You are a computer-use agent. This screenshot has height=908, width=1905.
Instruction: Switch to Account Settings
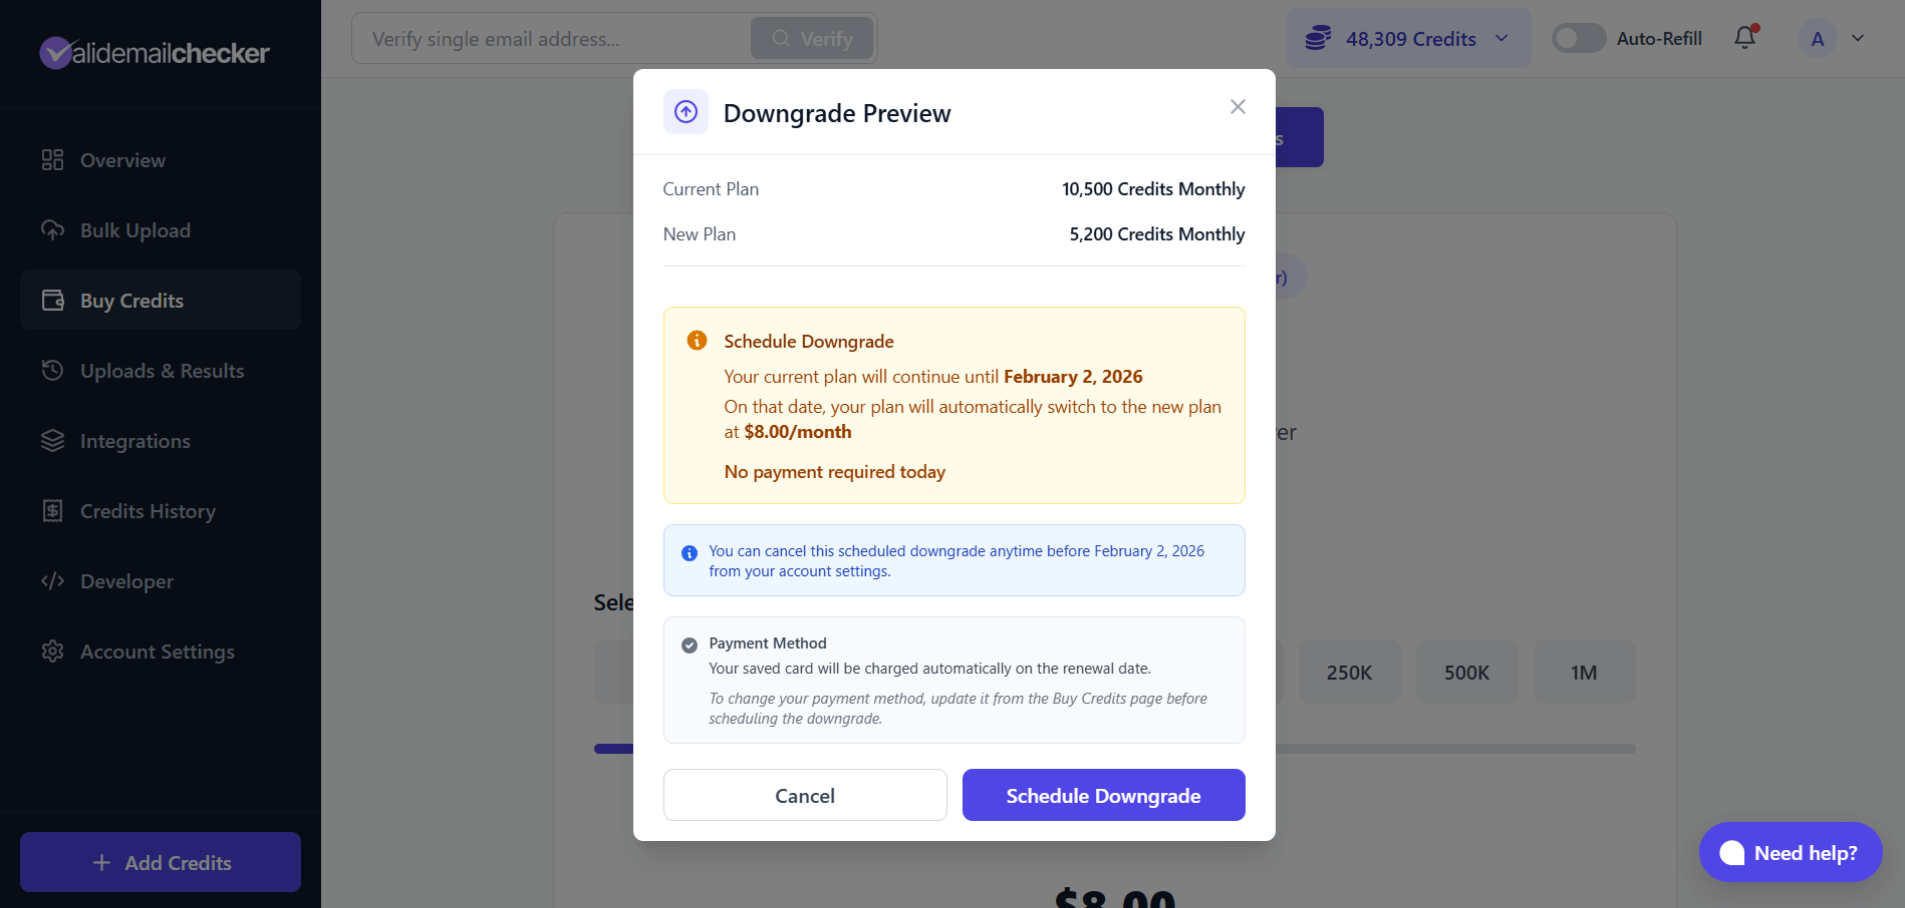click(x=54, y=651)
